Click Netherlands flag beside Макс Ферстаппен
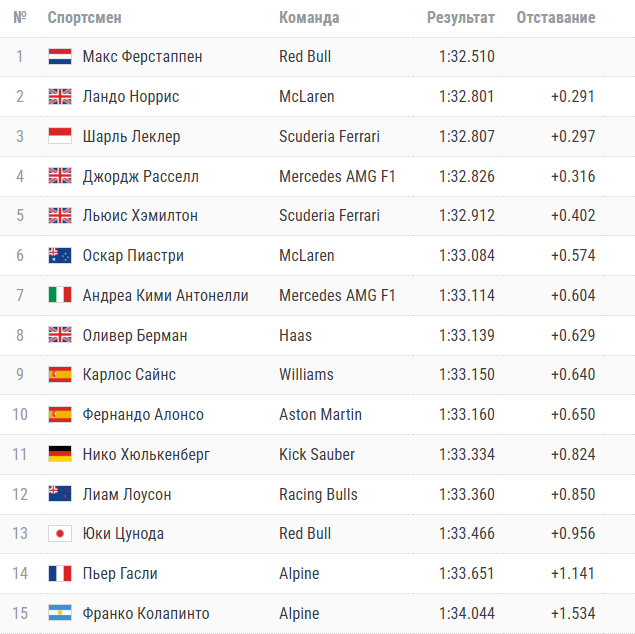 pos(59,57)
